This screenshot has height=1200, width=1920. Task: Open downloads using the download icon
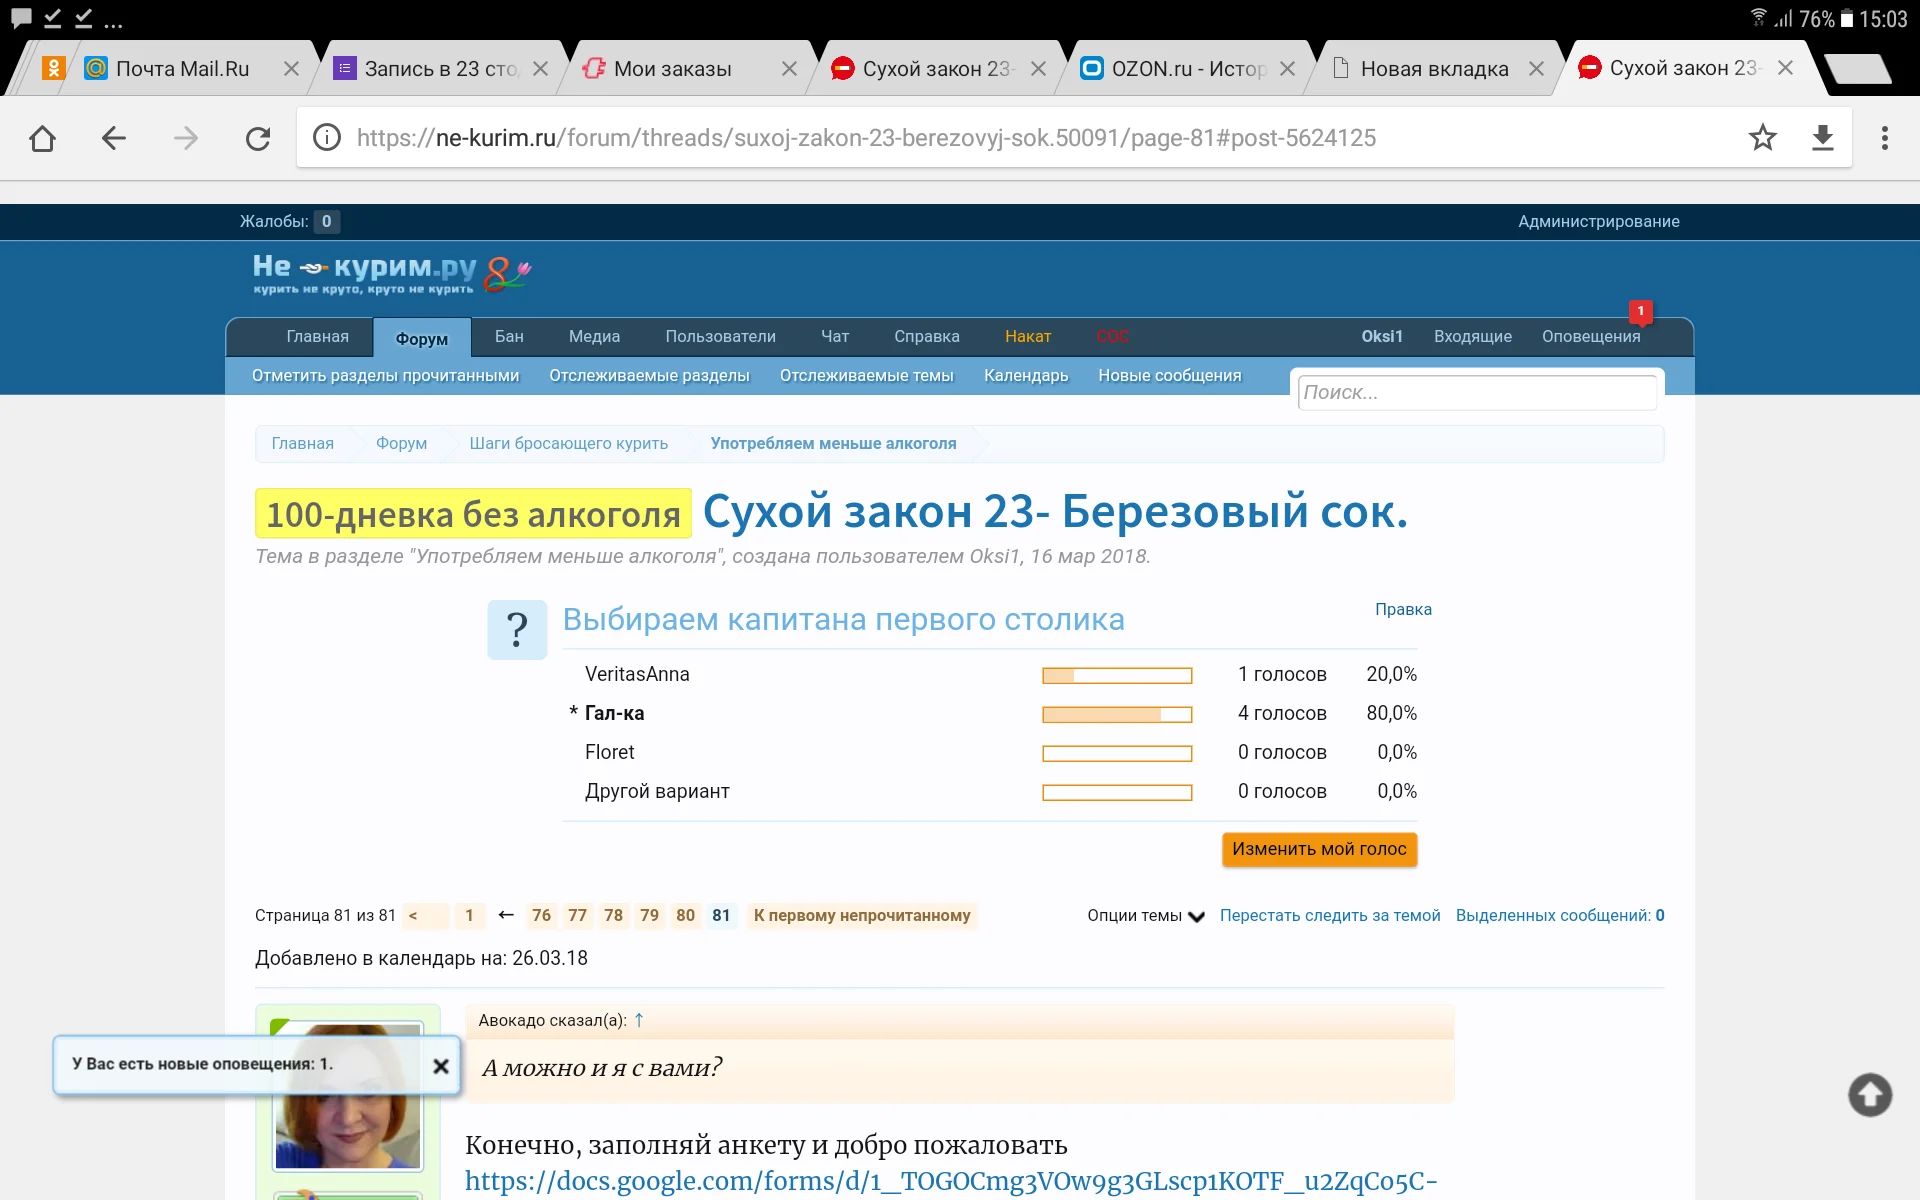tap(1824, 138)
